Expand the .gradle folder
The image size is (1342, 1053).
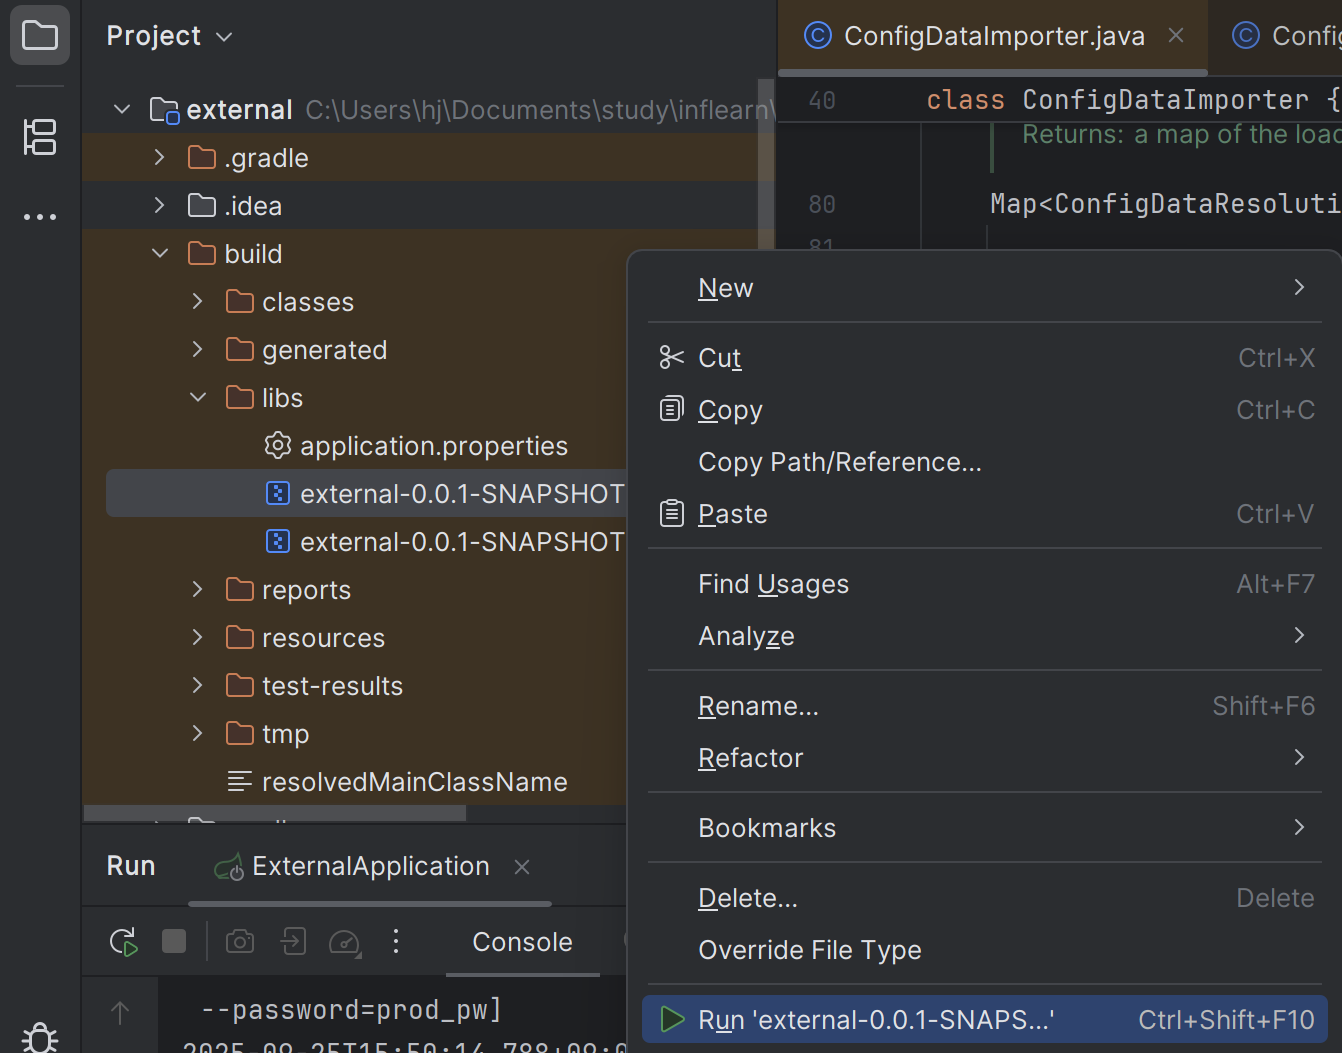(x=160, y=157)
